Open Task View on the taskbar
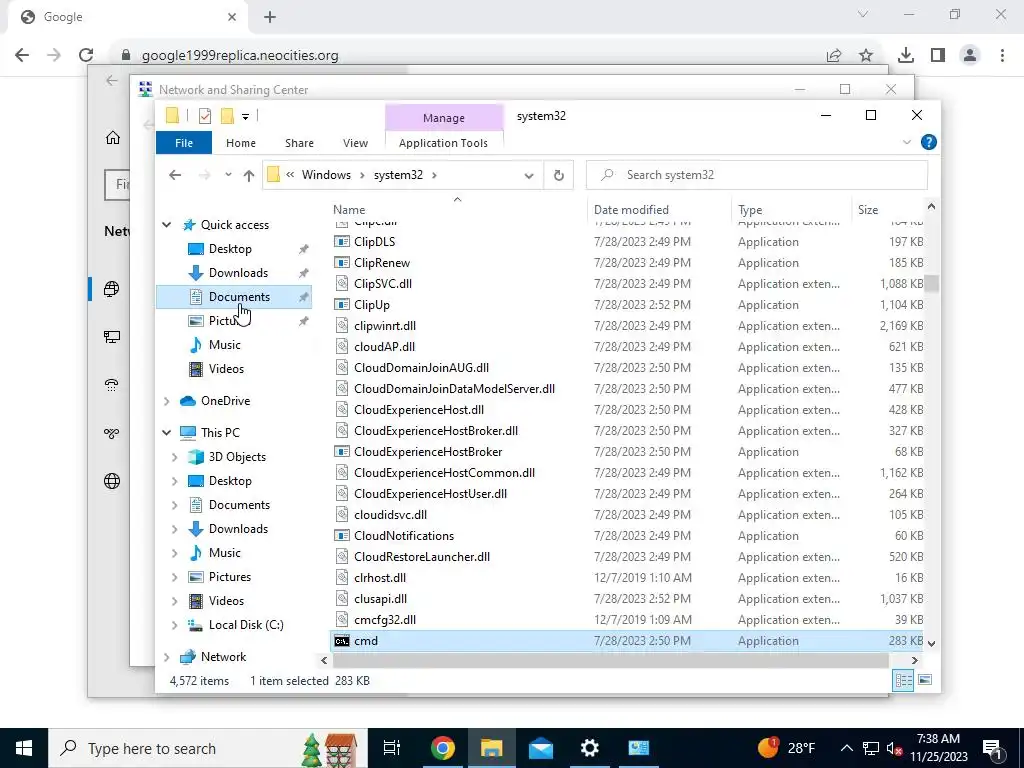Image resolution: width=1024 pixels, height=768 pixels. [392, 748]
